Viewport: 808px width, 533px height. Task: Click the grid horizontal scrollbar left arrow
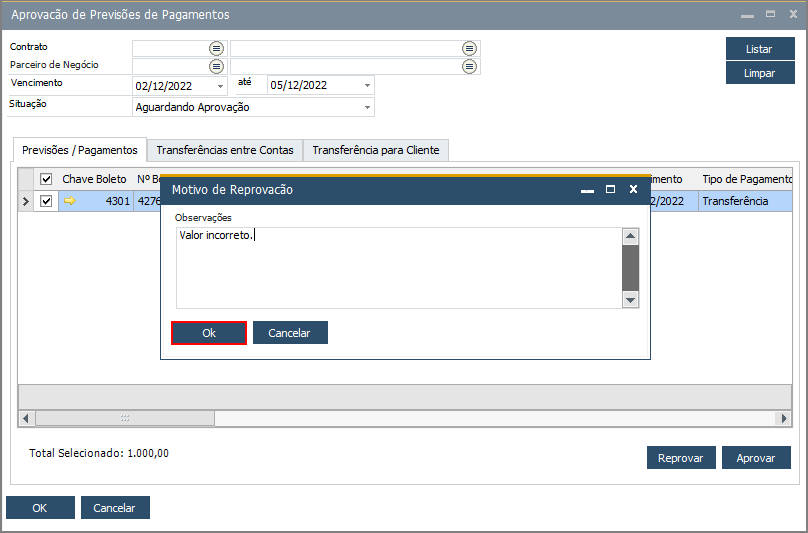[26, 418]
